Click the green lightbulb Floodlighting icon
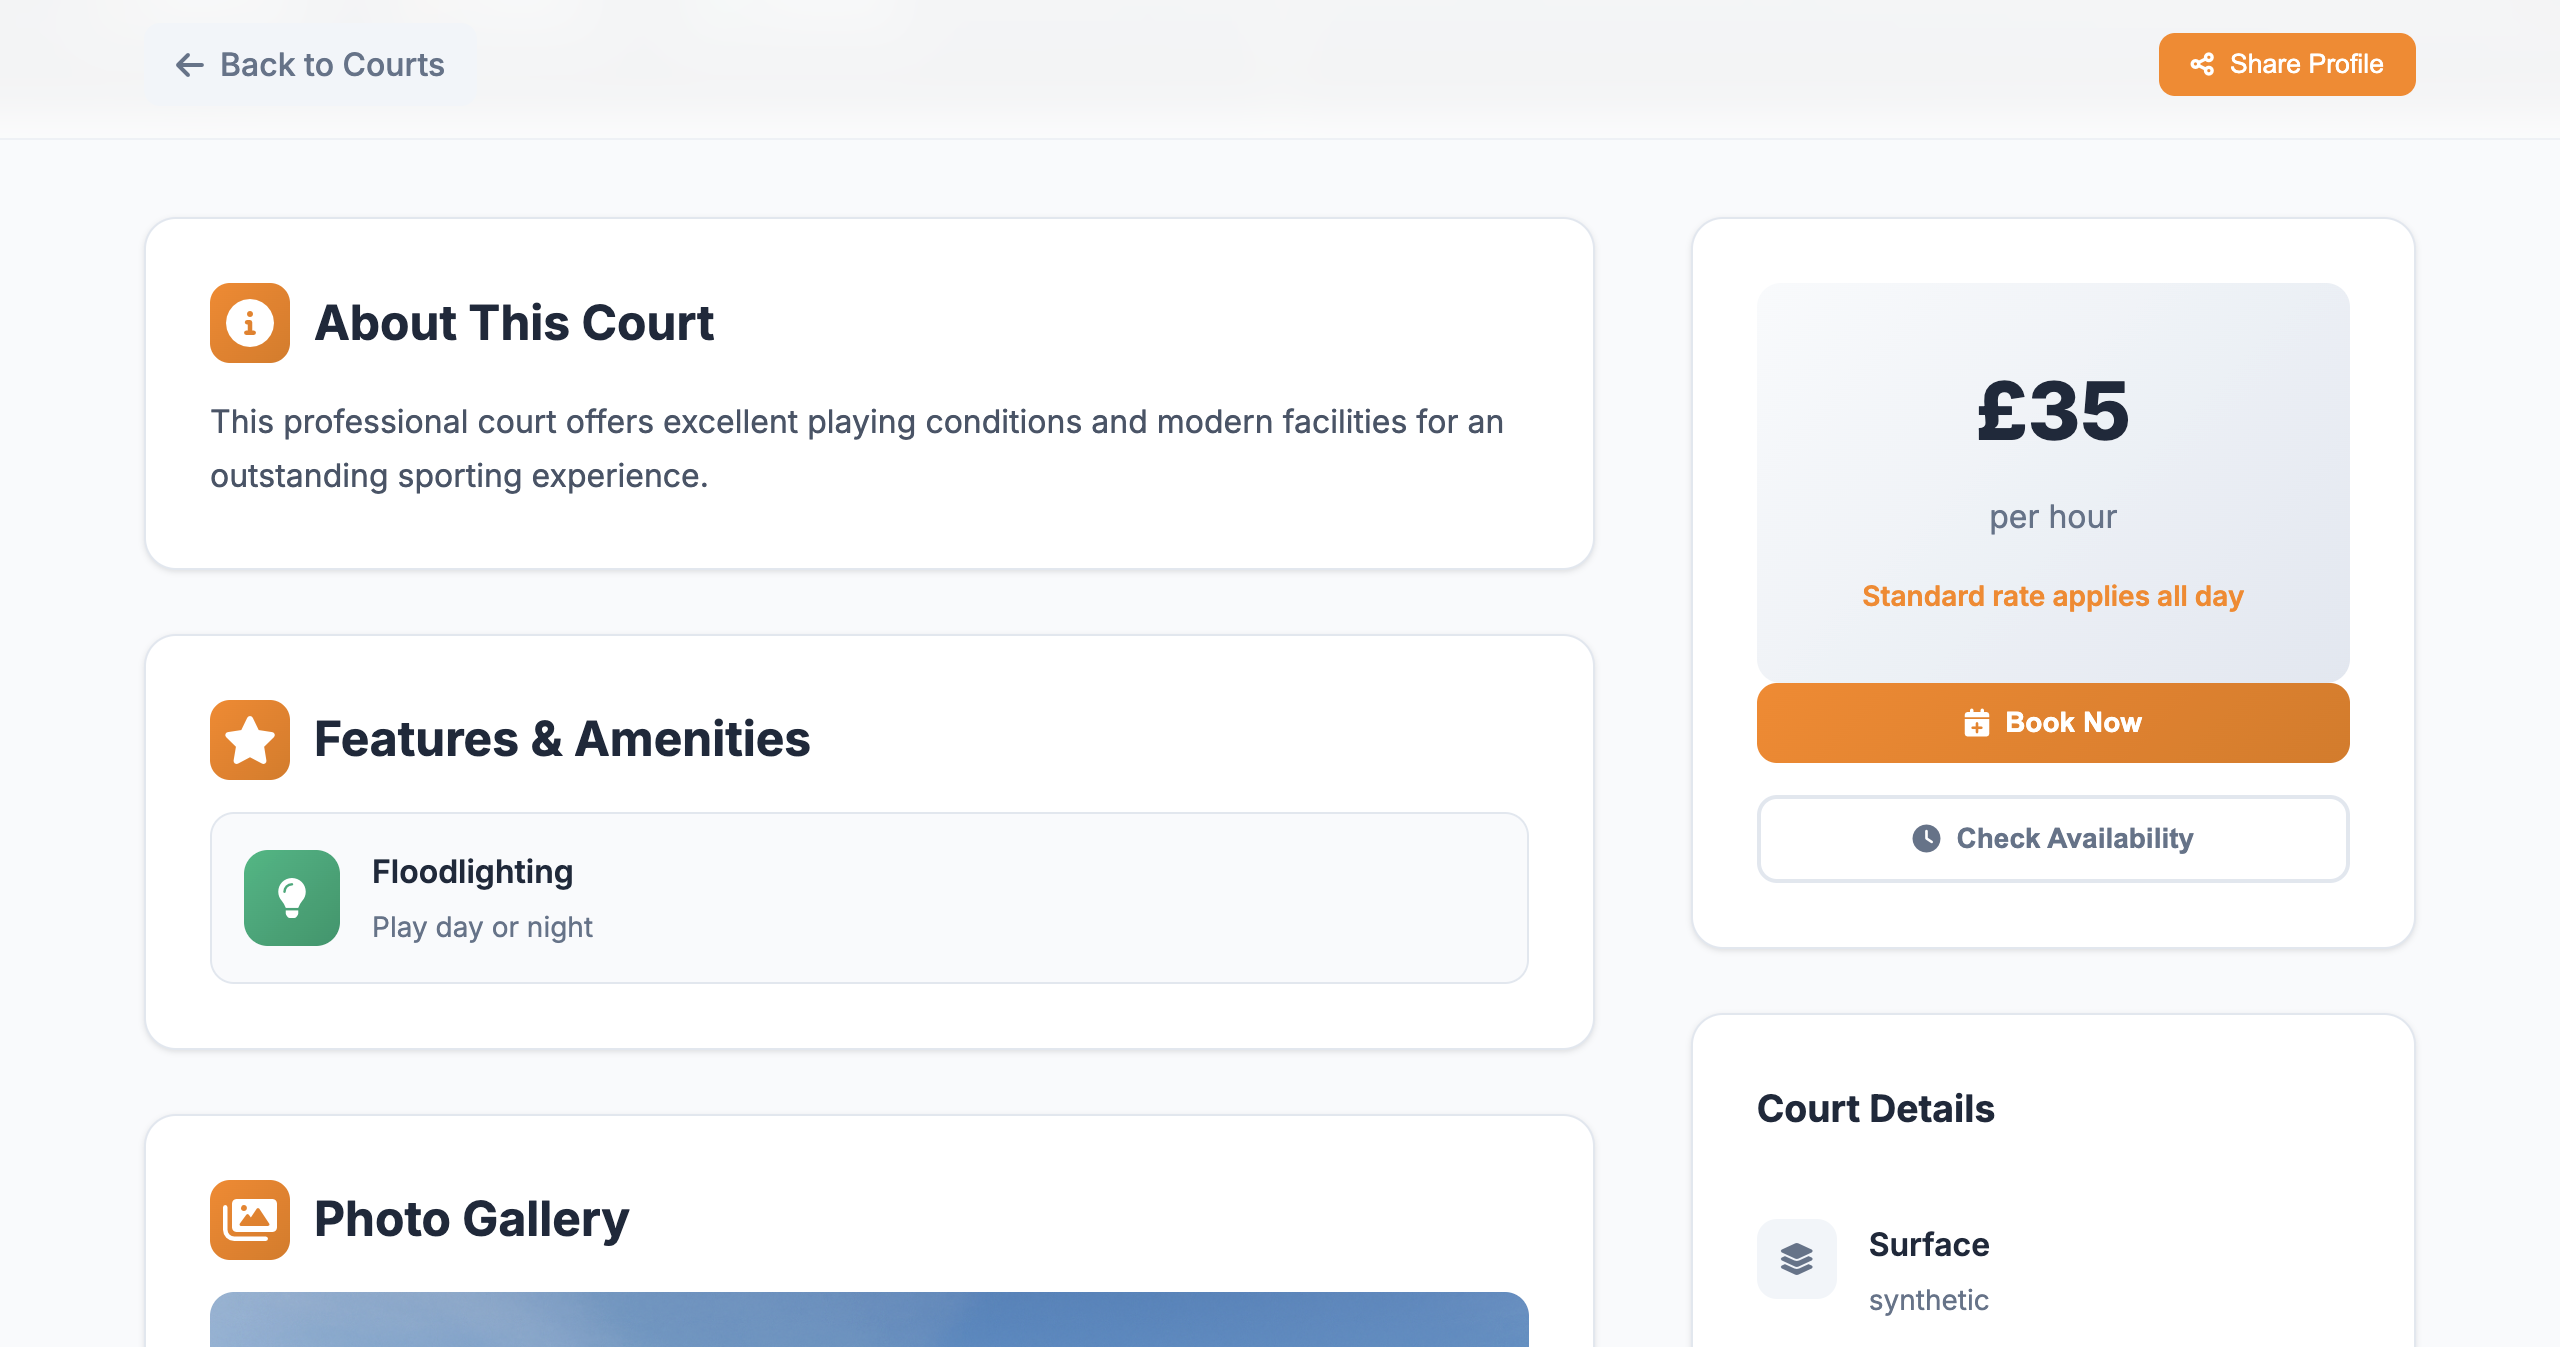 click(291, 898)
